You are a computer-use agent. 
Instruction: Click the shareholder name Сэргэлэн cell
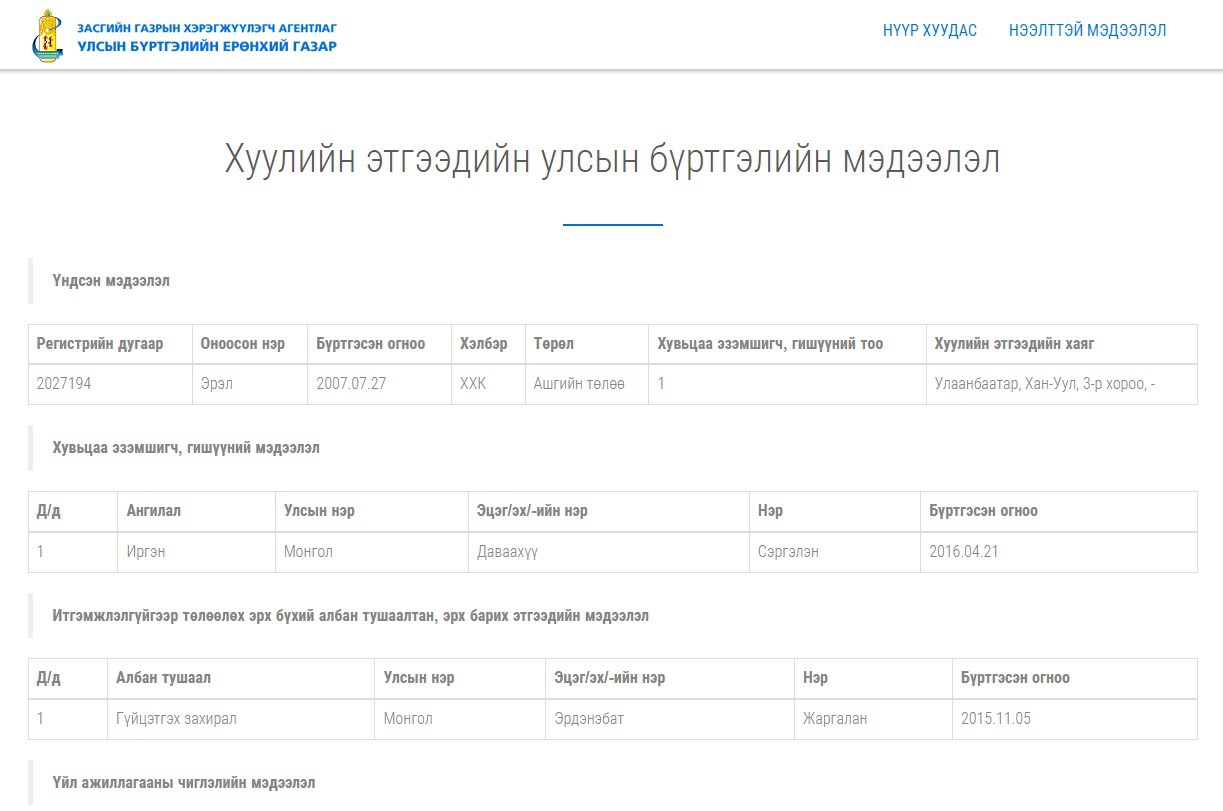pos(835,552)
